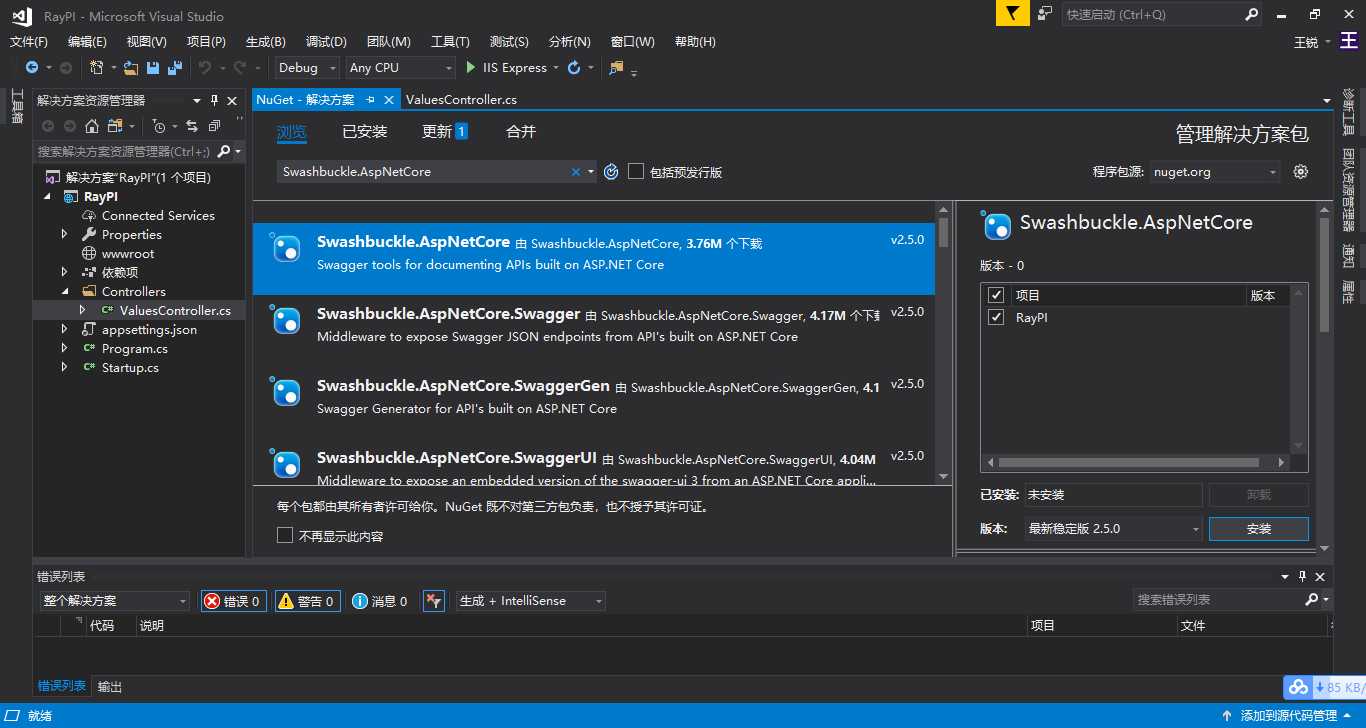Open the File menu
Viewport: 1366px width, 728px height.
pyautogui.click(x=29, y=42)
